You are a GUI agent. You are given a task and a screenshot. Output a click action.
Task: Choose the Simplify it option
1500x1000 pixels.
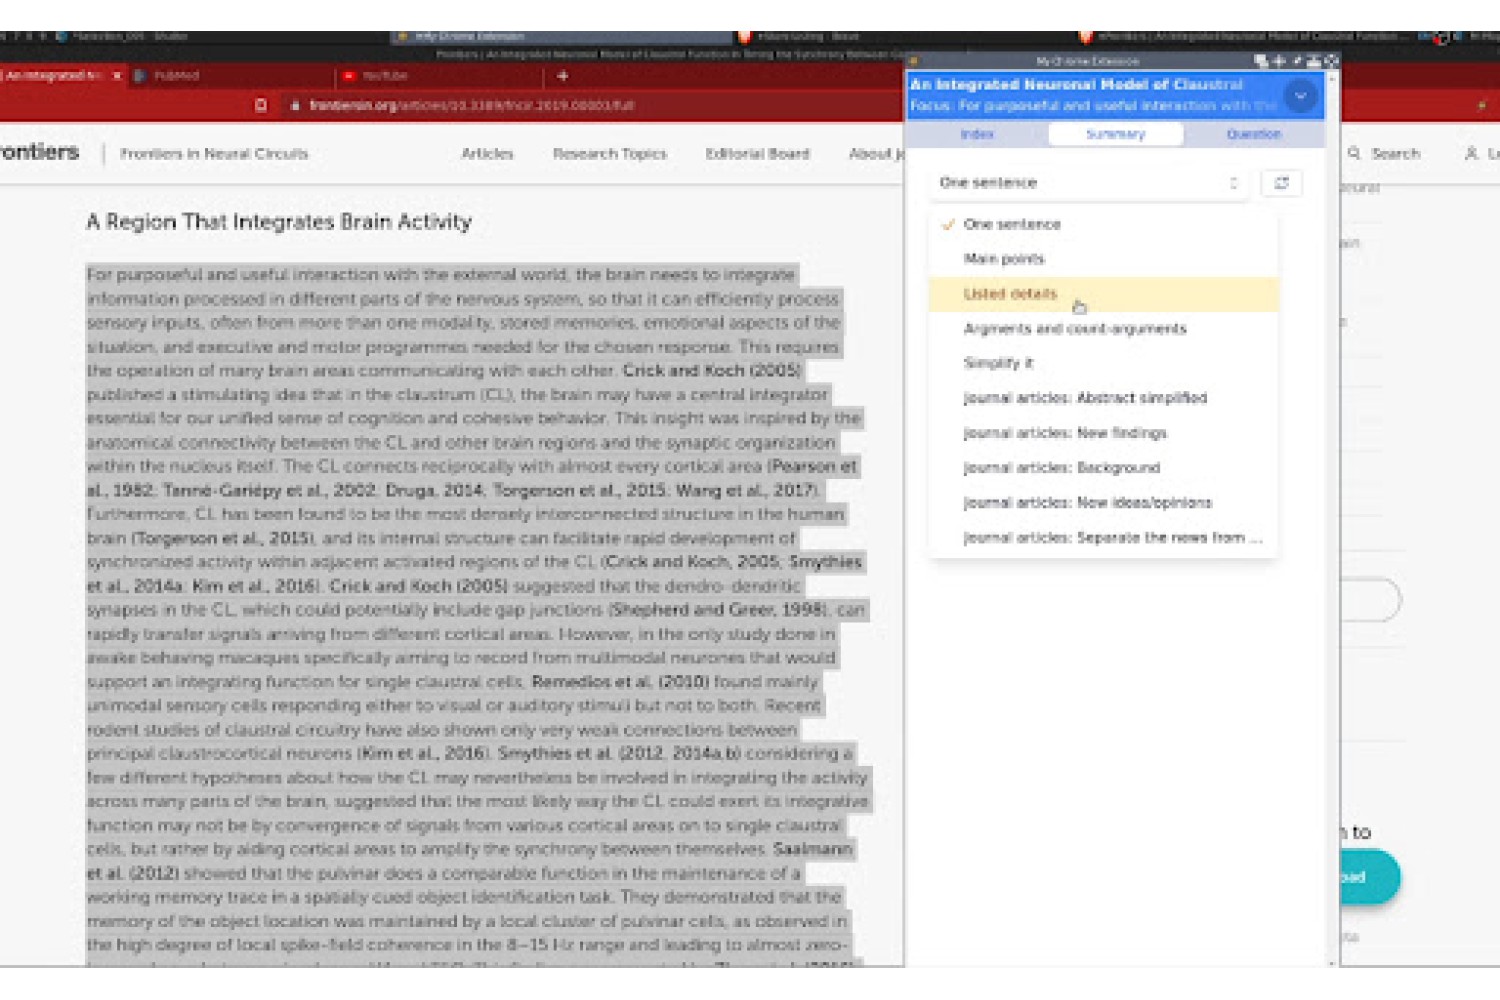[1103, 363]
